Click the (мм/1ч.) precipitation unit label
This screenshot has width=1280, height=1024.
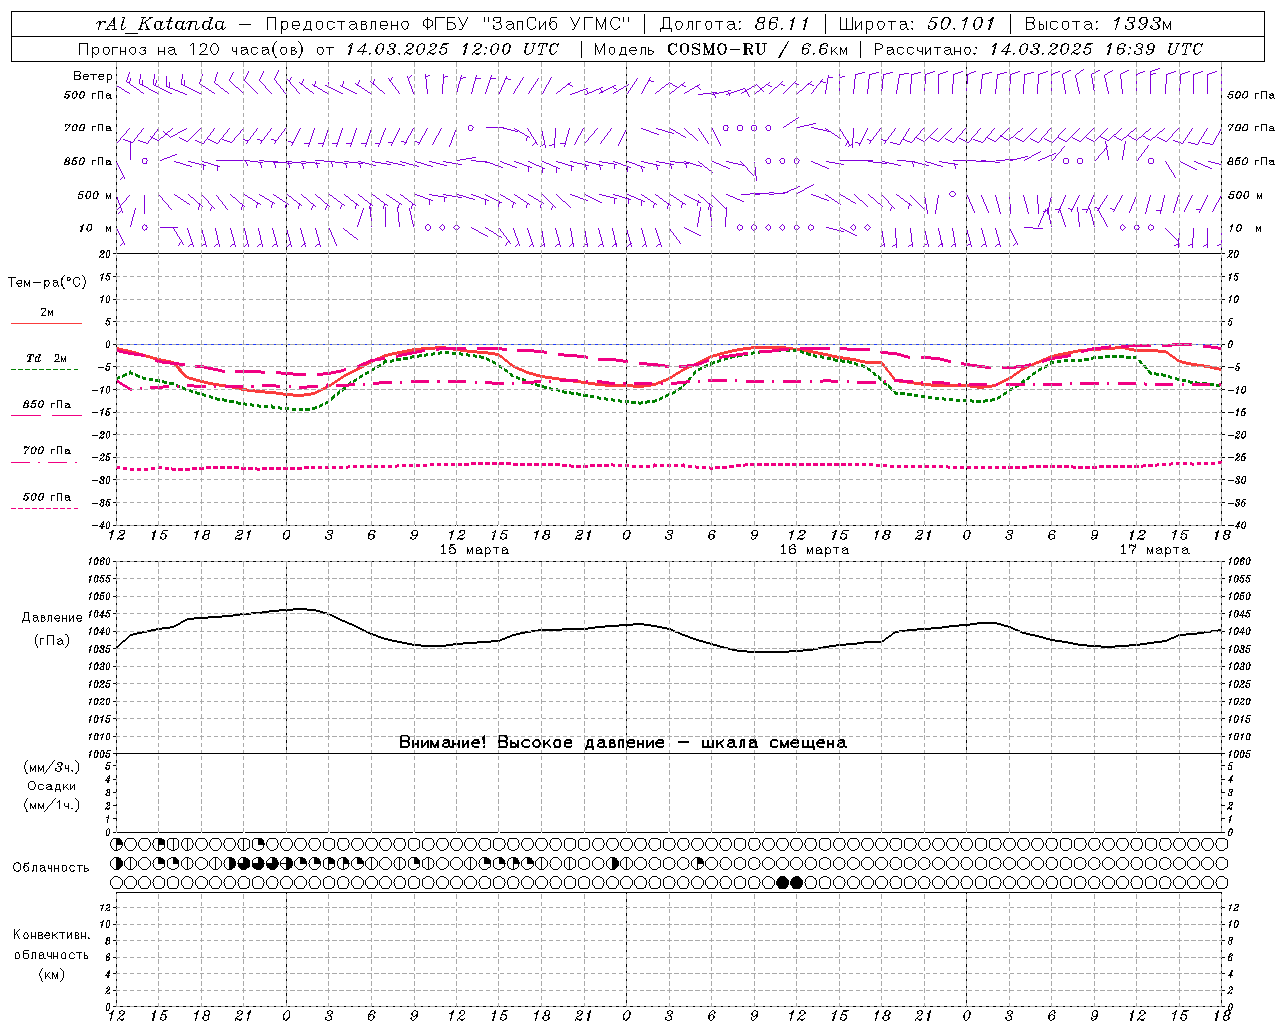(x=52, y=805)
